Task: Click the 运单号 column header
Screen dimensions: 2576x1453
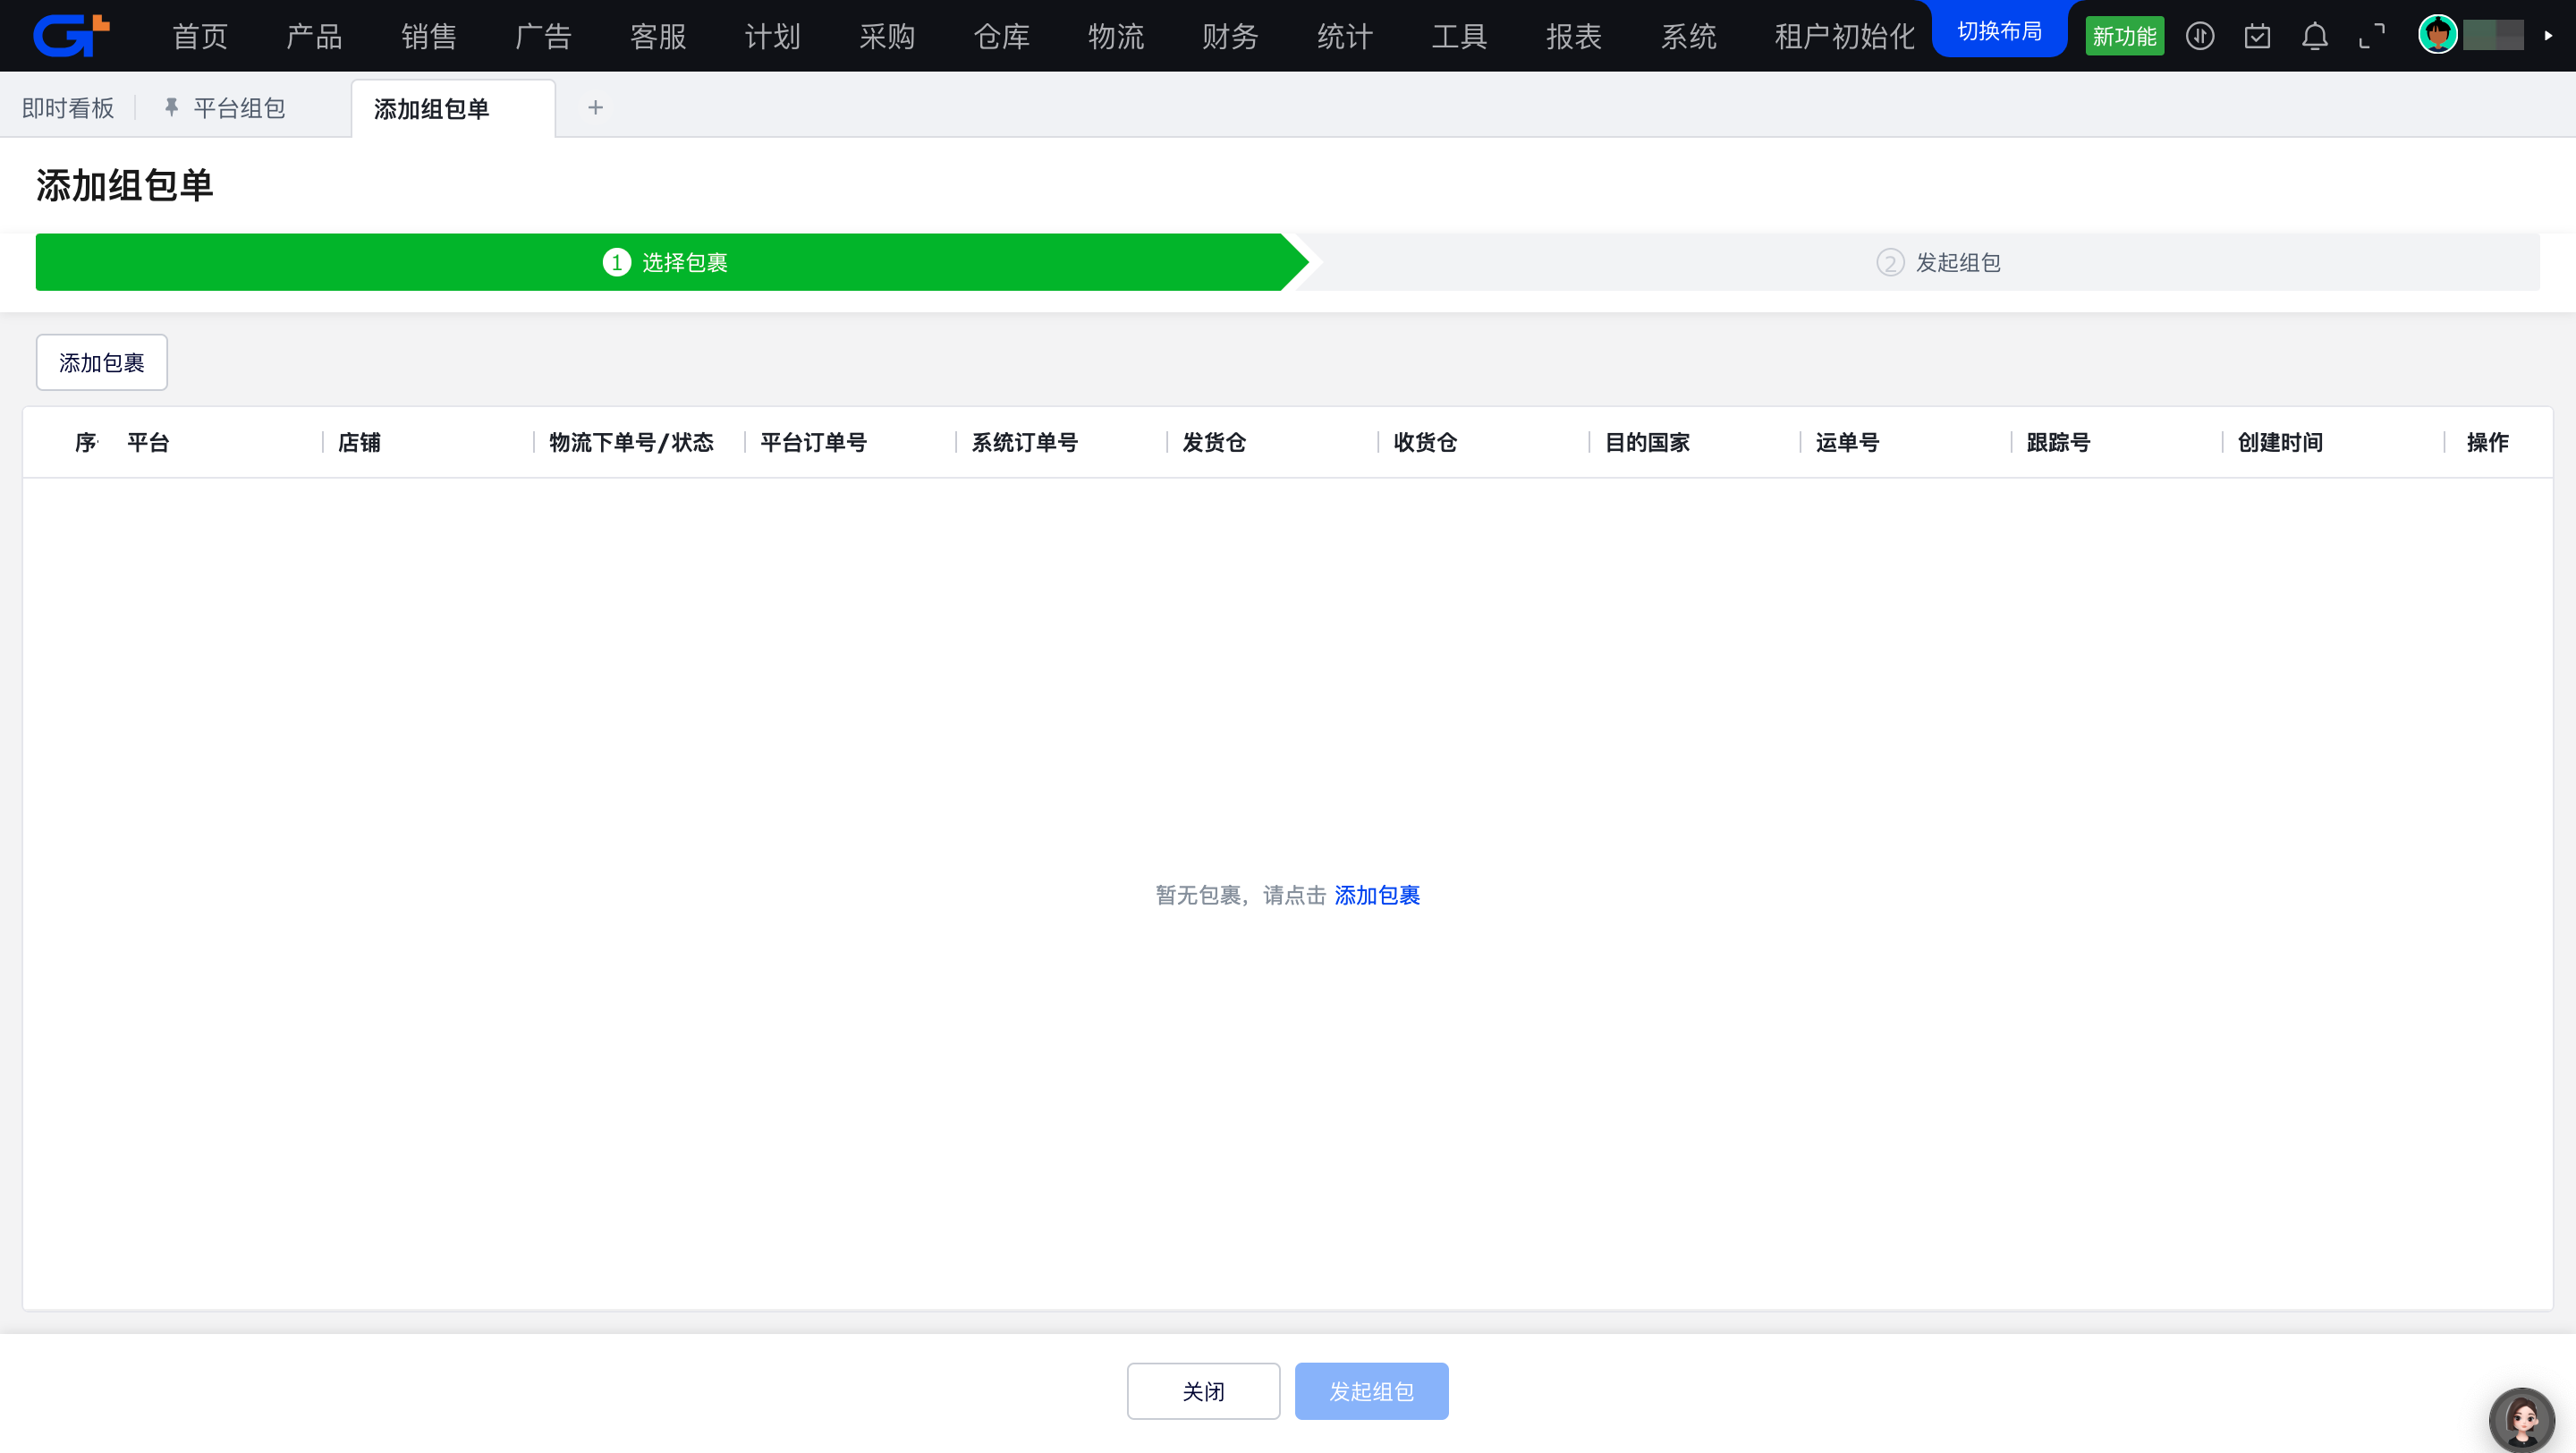Action: tap(1847, 442)
